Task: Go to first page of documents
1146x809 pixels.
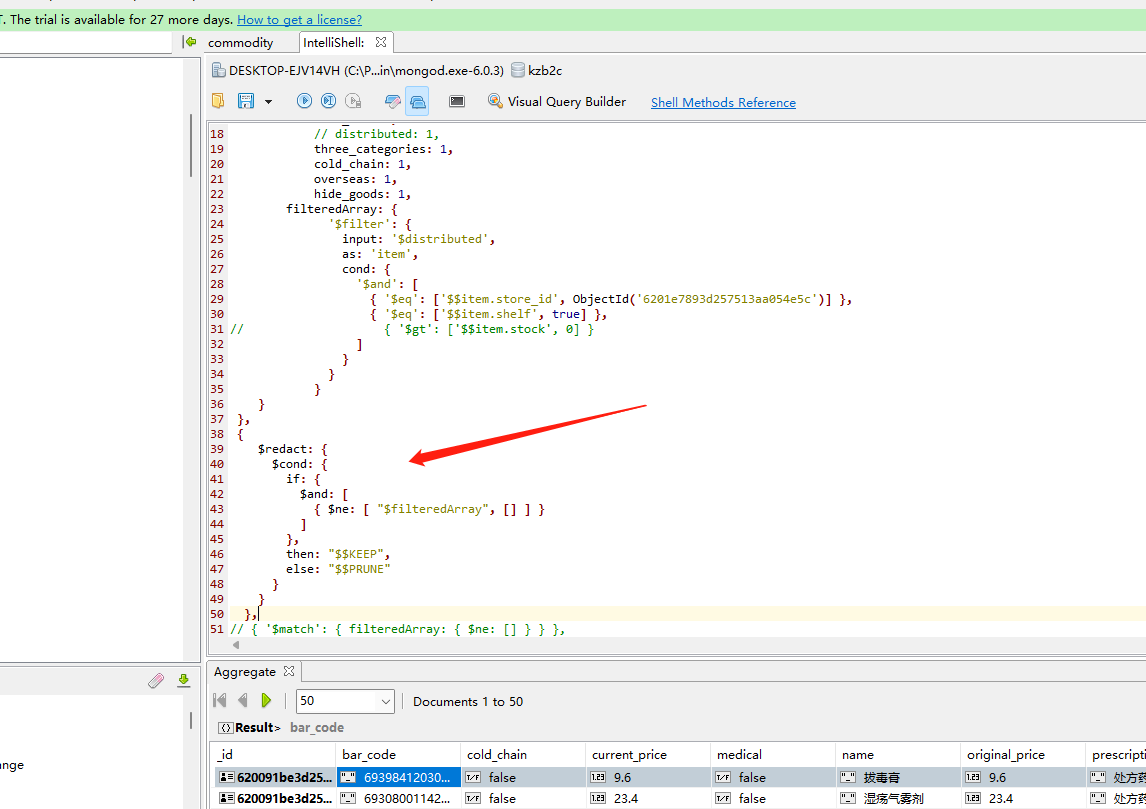Action: (x=220, y=701)
